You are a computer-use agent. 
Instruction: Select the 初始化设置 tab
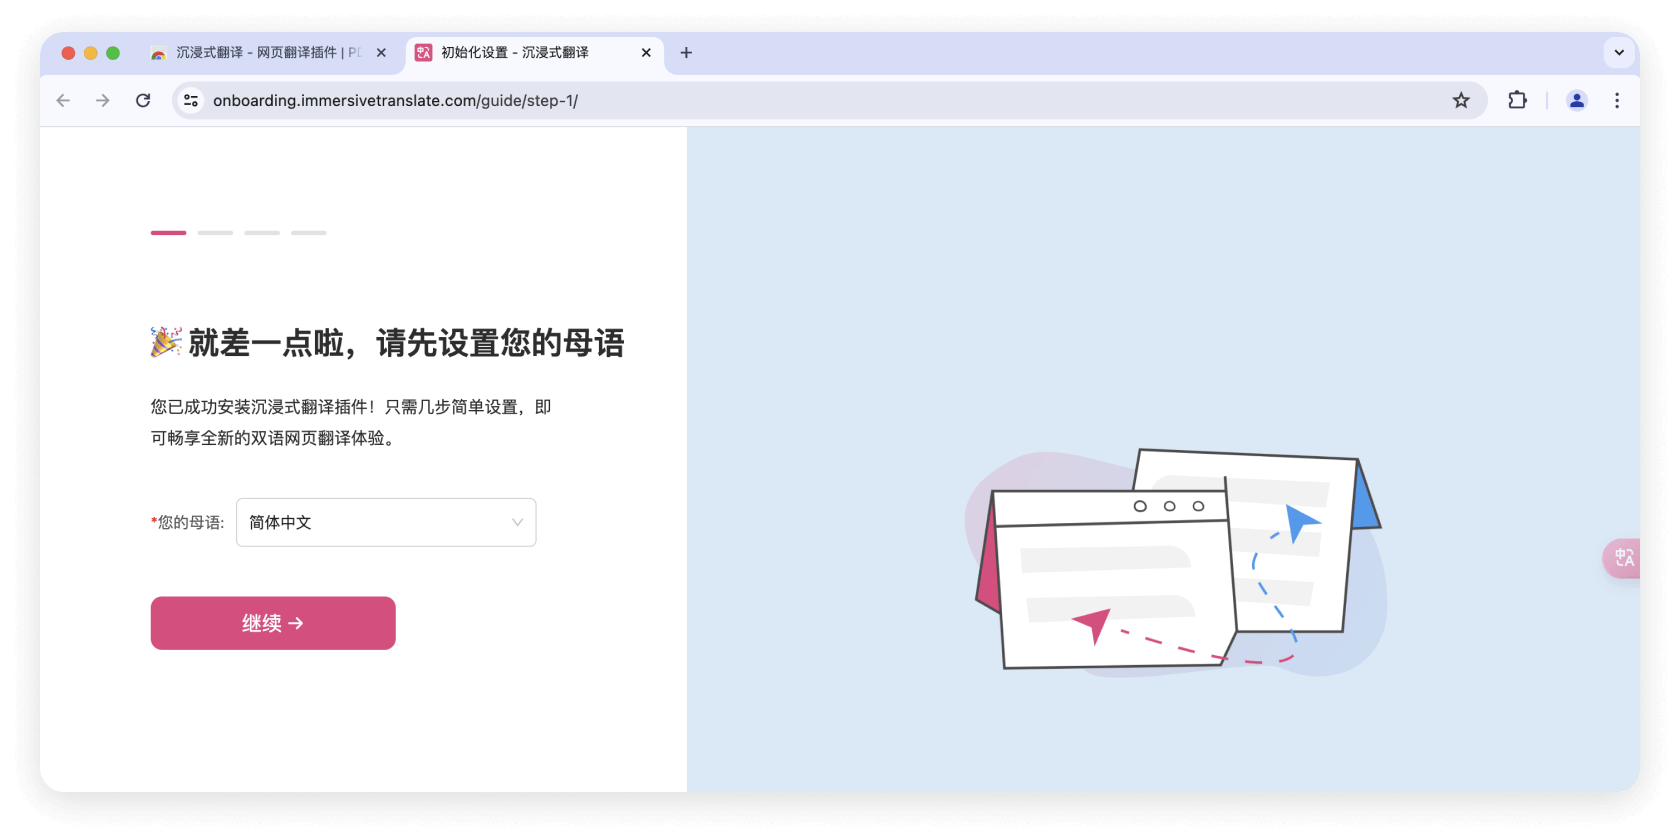tap(515, 53)
